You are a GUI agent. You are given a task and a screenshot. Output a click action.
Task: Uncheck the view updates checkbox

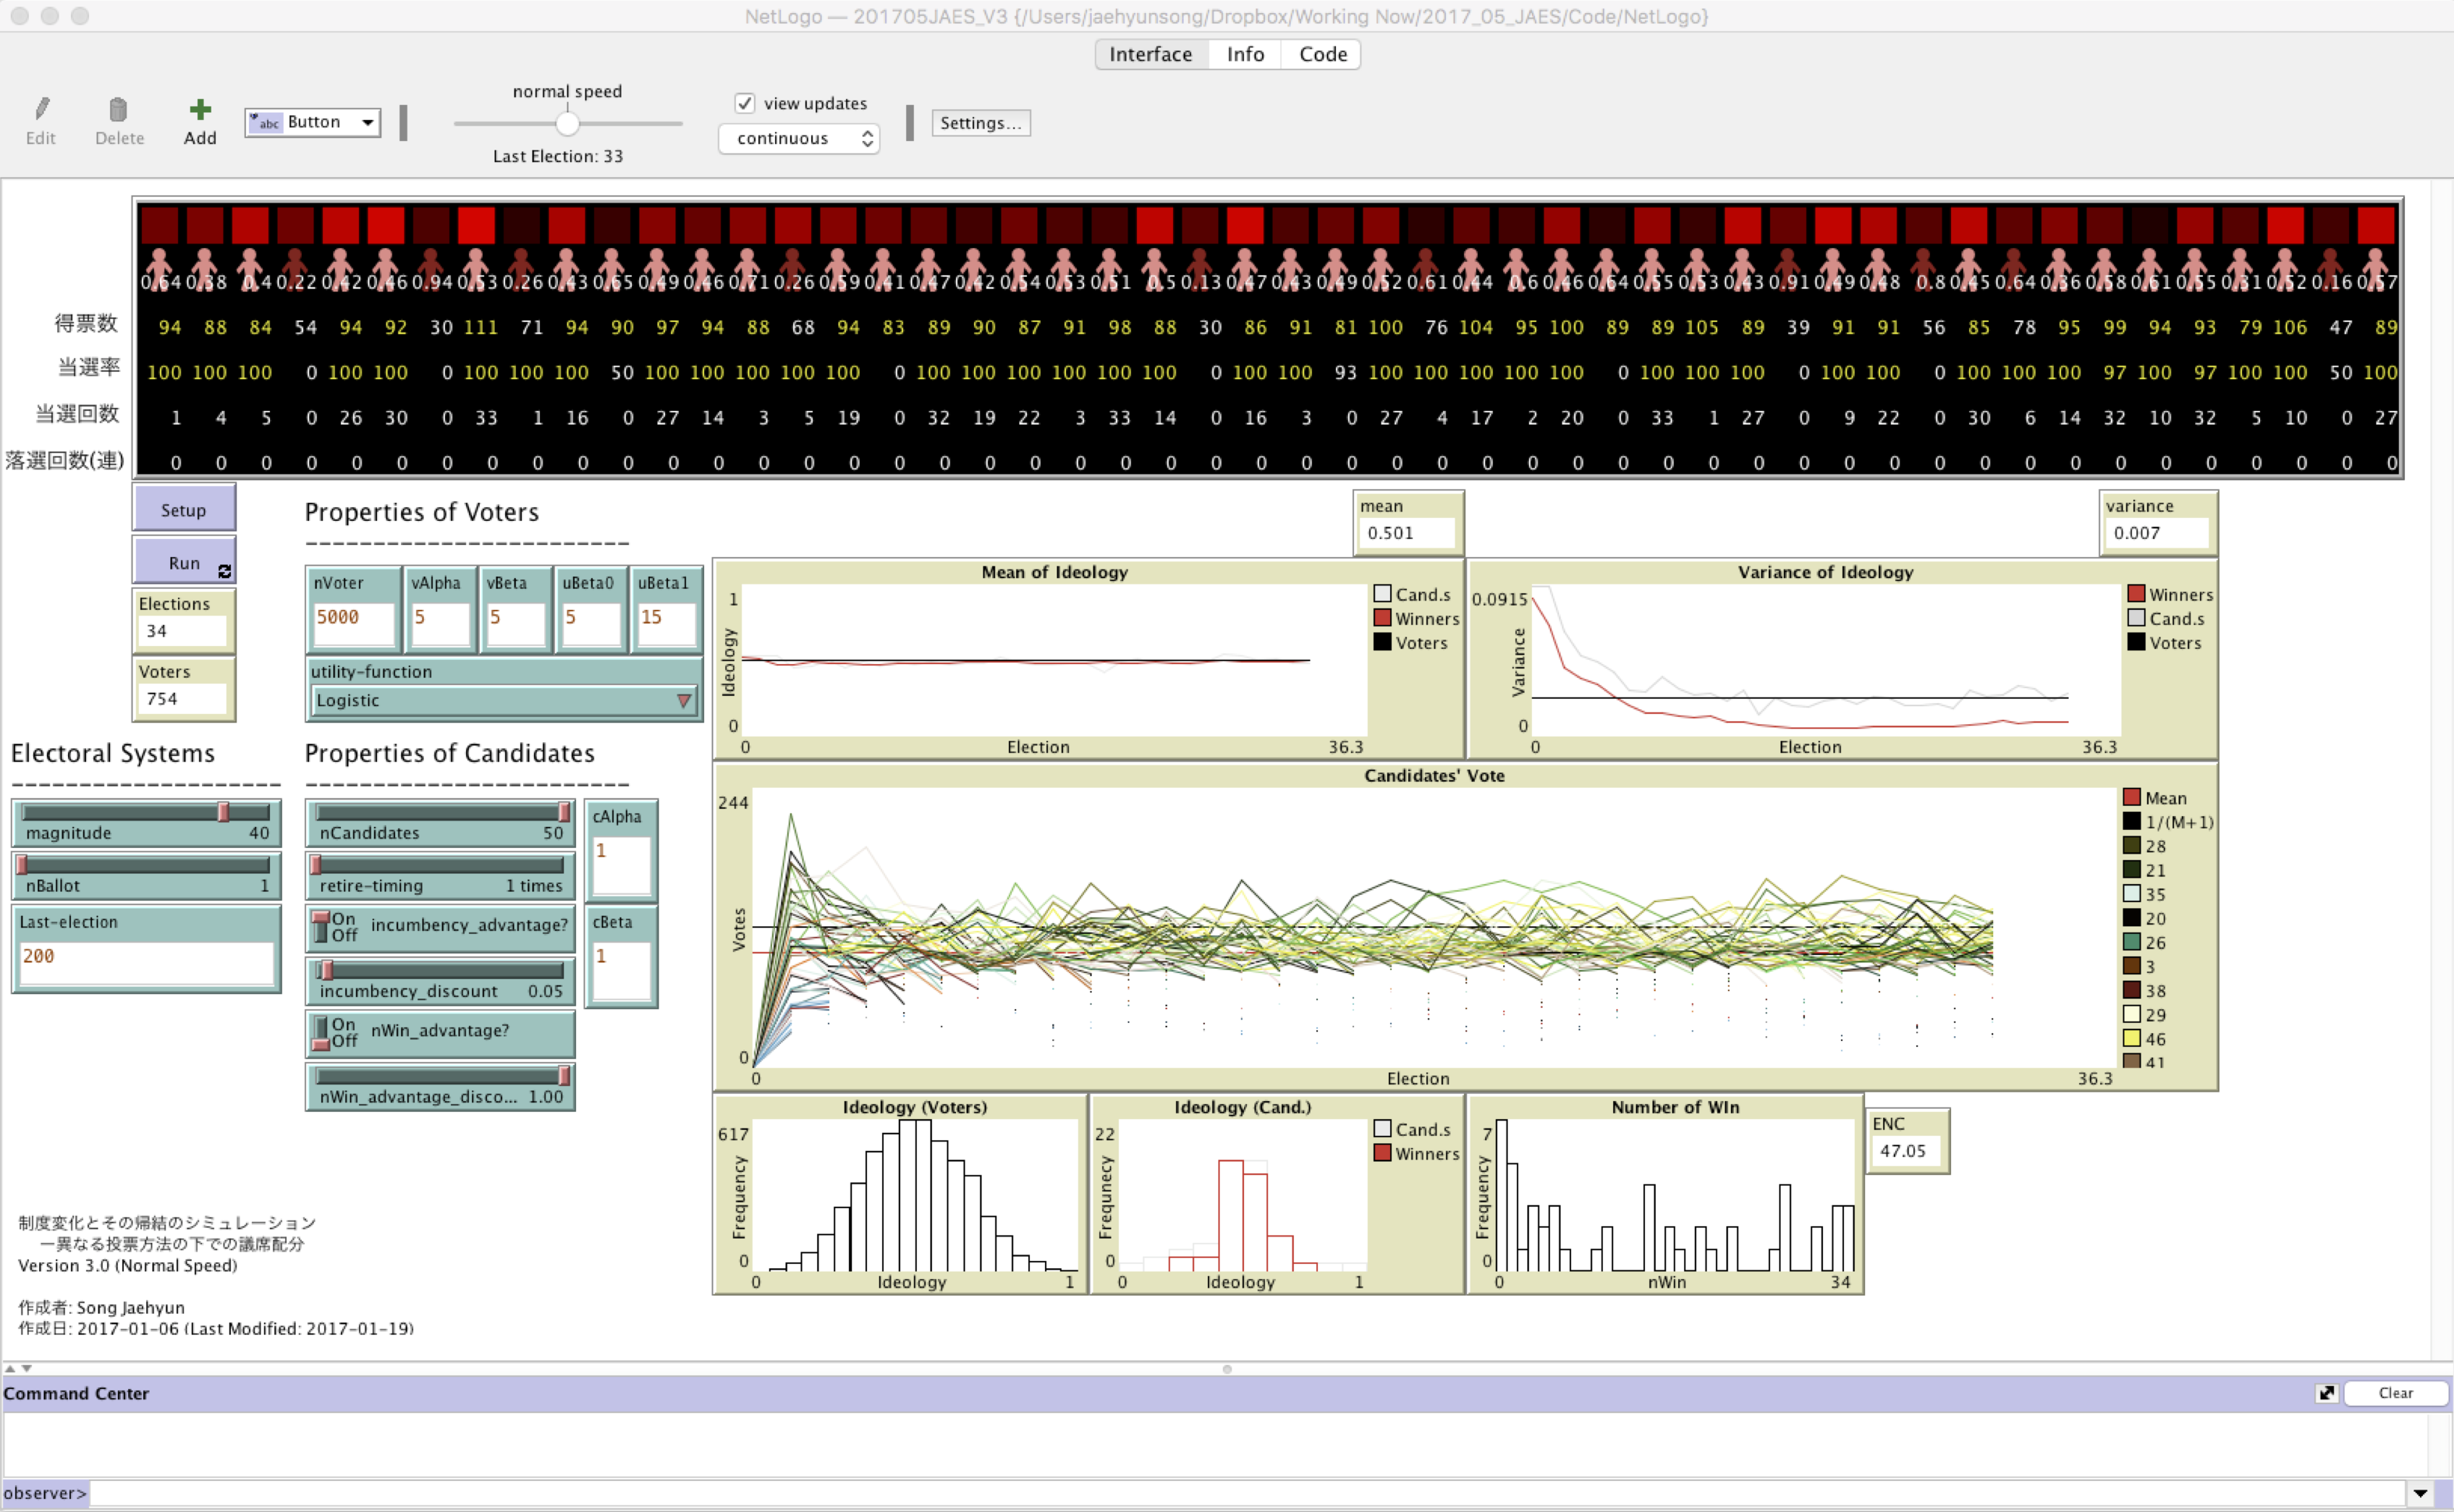[744, 103]
